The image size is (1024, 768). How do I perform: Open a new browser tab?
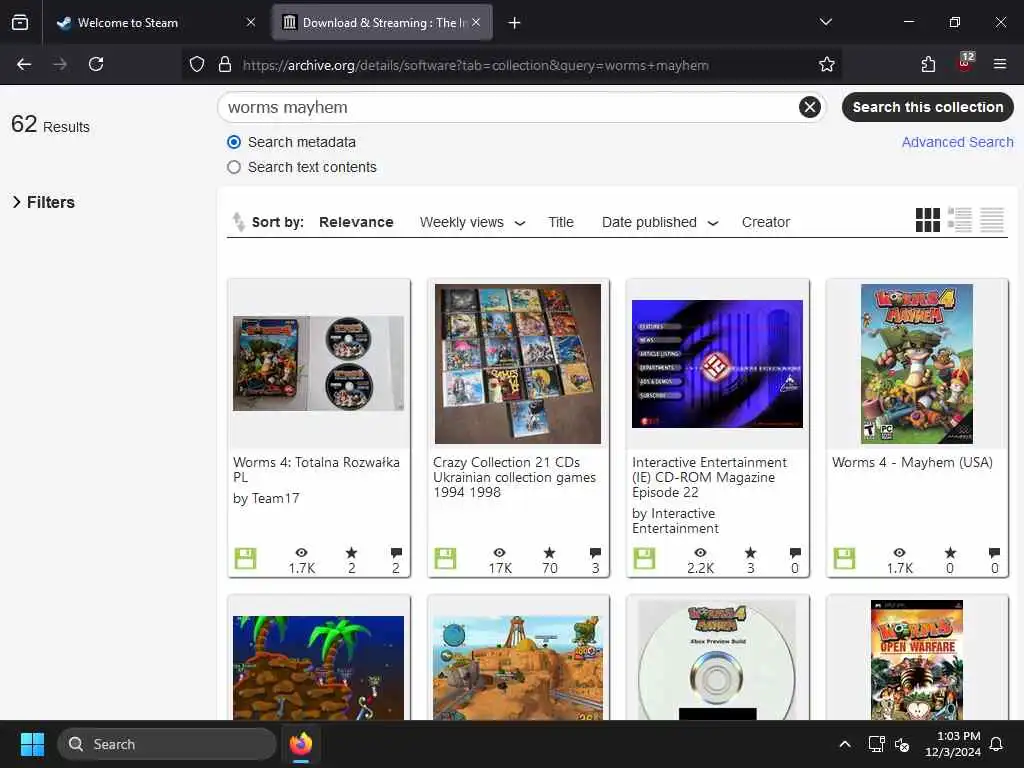514,23
